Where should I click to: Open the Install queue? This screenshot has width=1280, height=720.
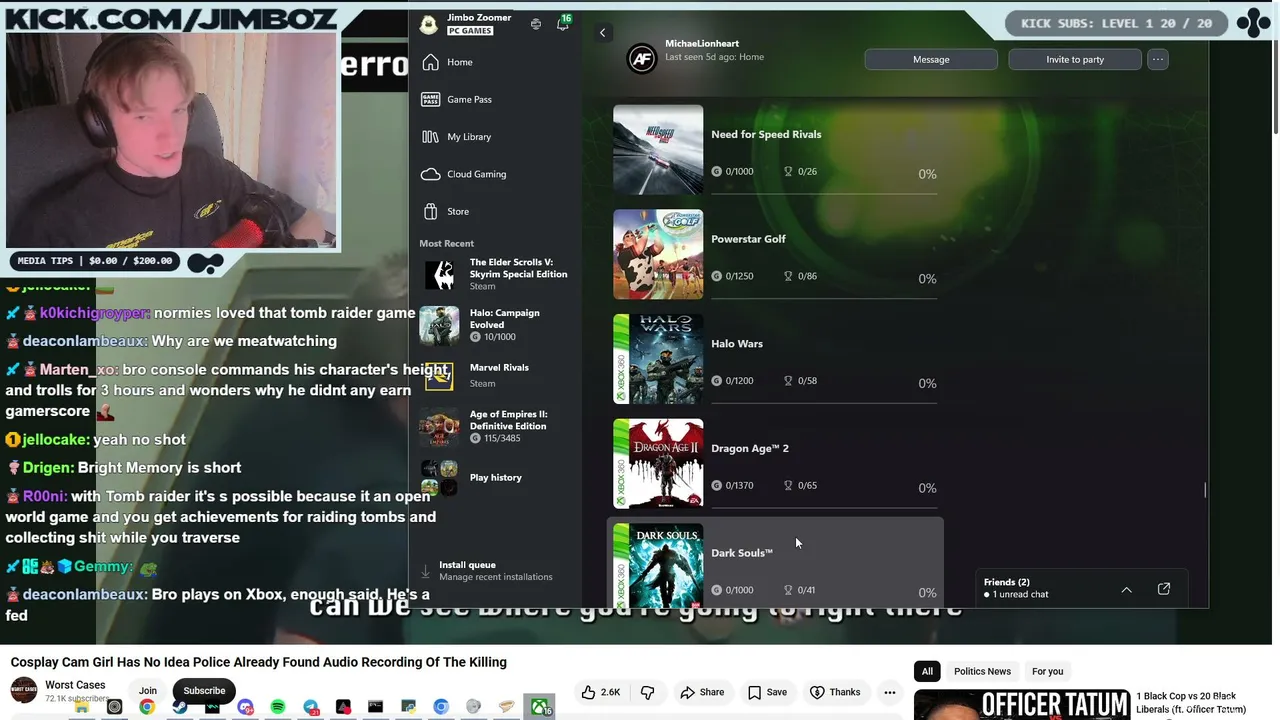(495, 571)
